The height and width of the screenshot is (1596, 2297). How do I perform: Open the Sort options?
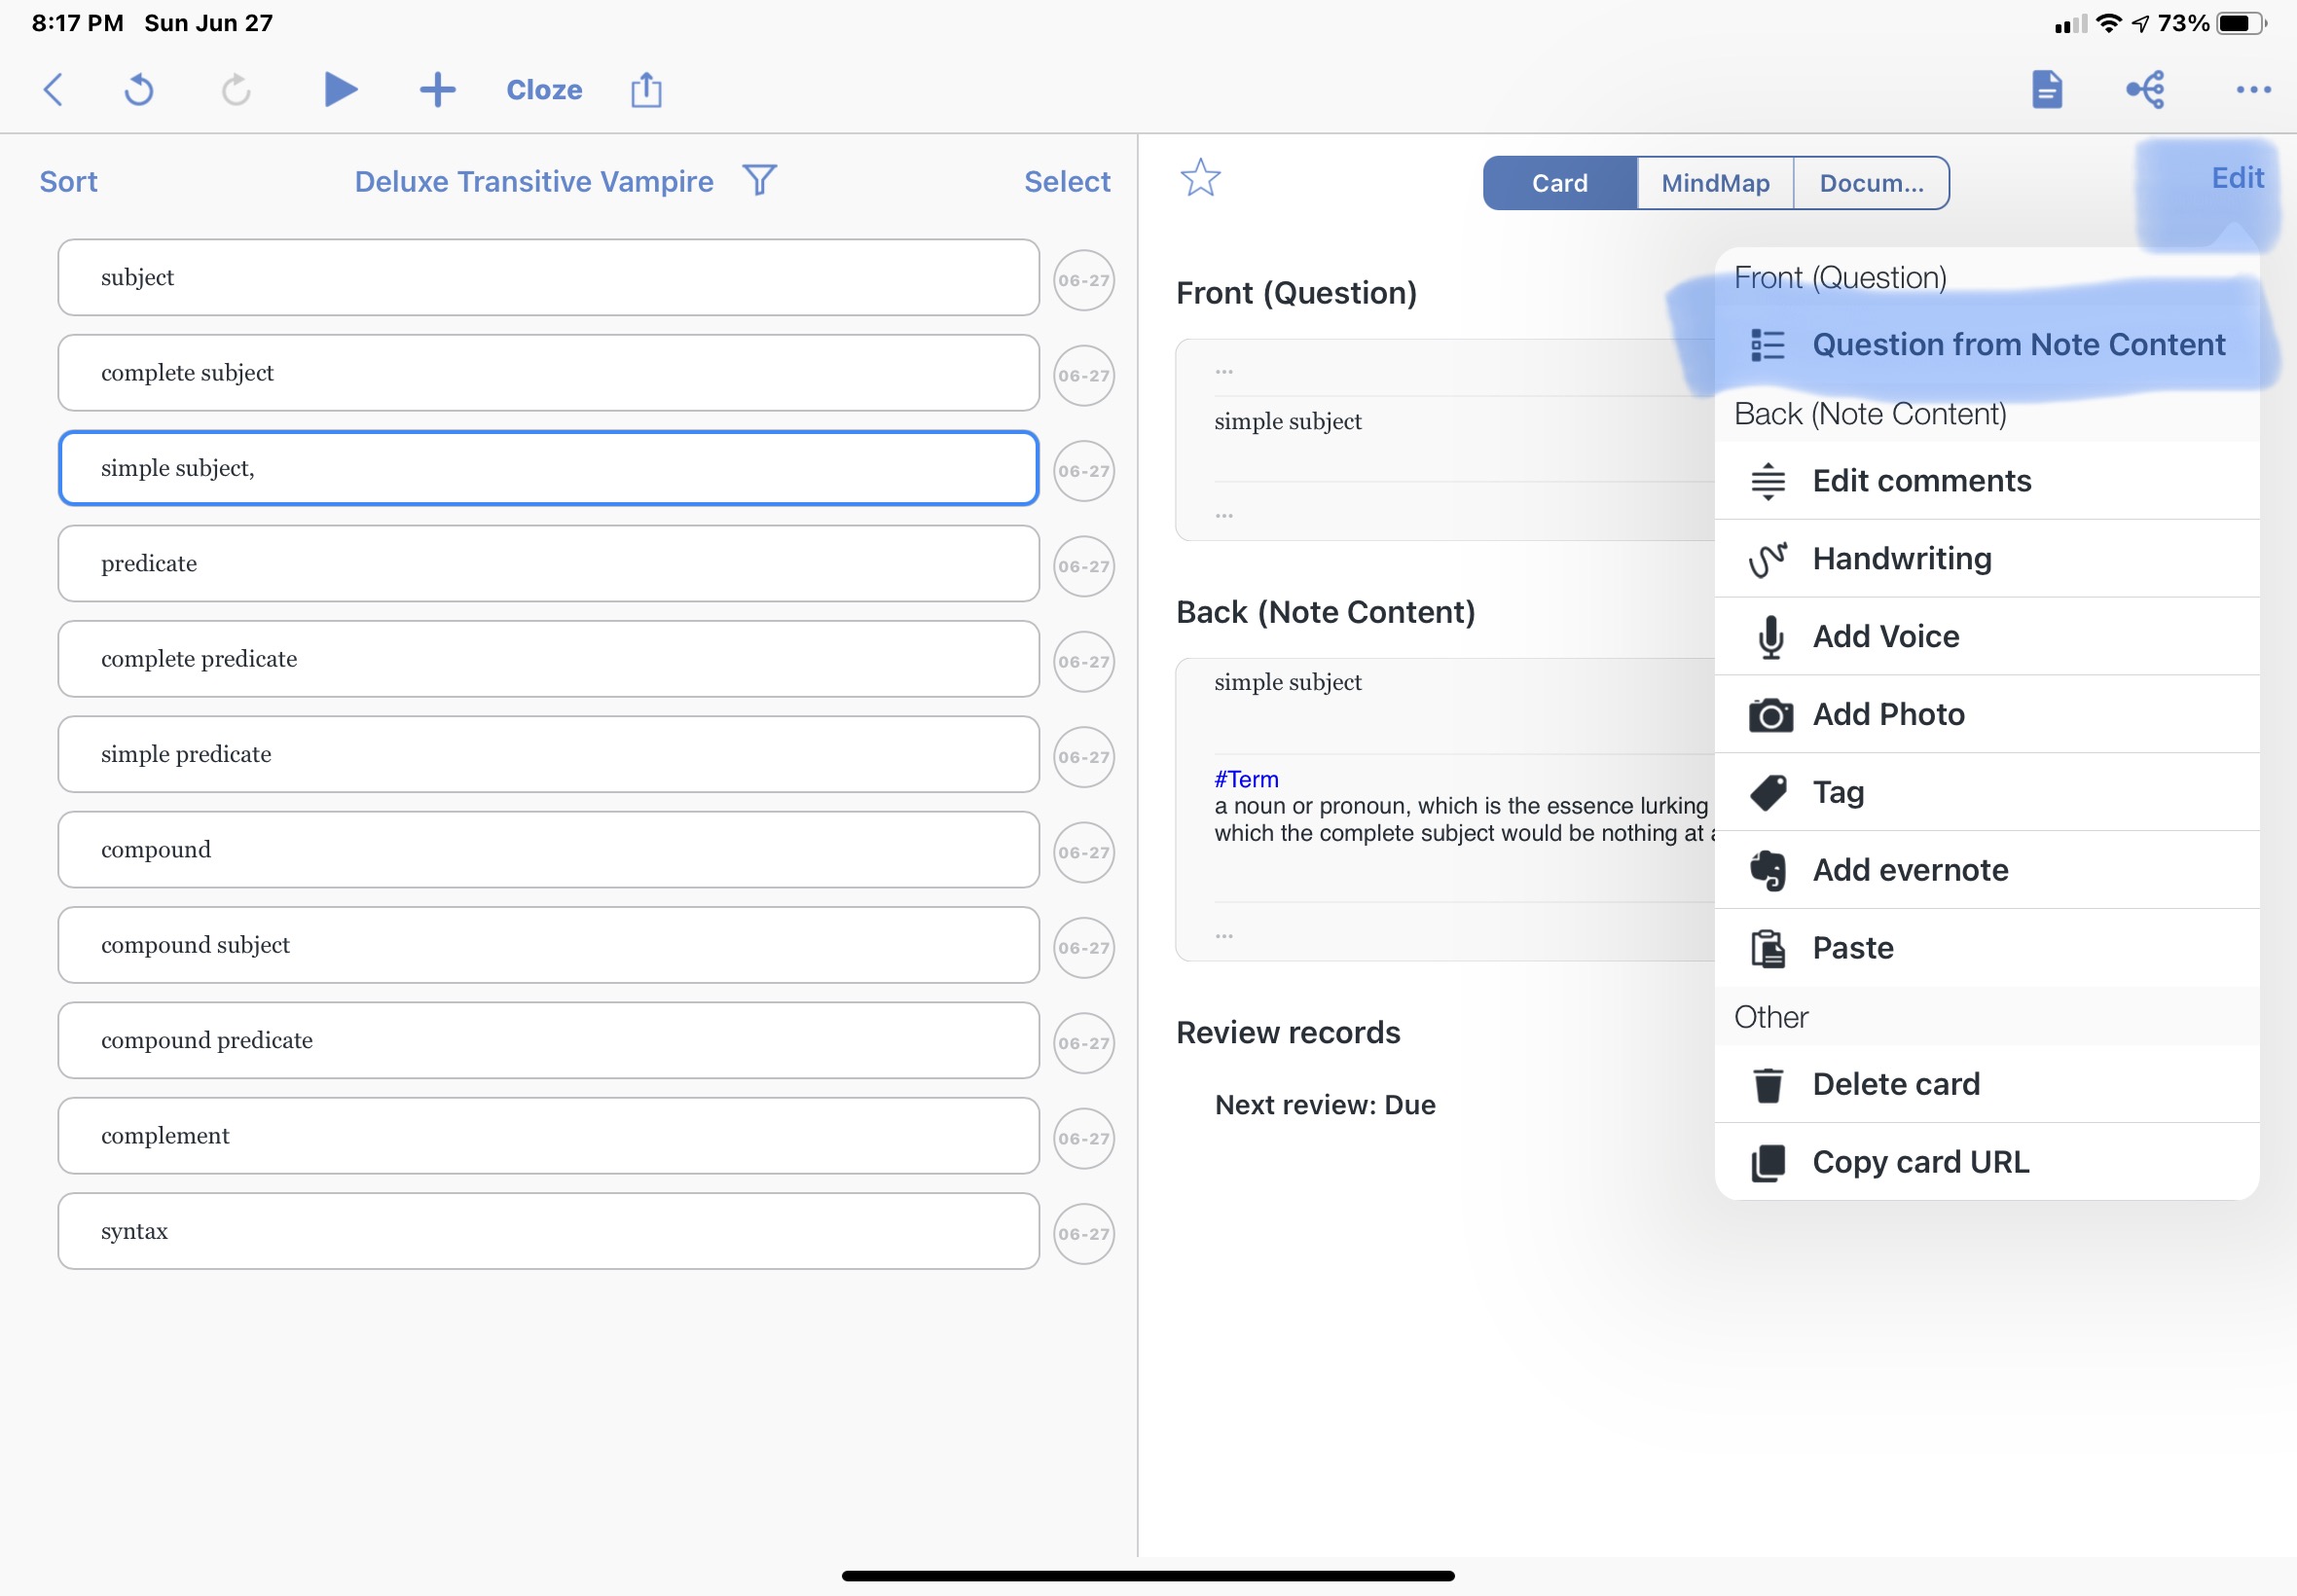pos(68,182)
